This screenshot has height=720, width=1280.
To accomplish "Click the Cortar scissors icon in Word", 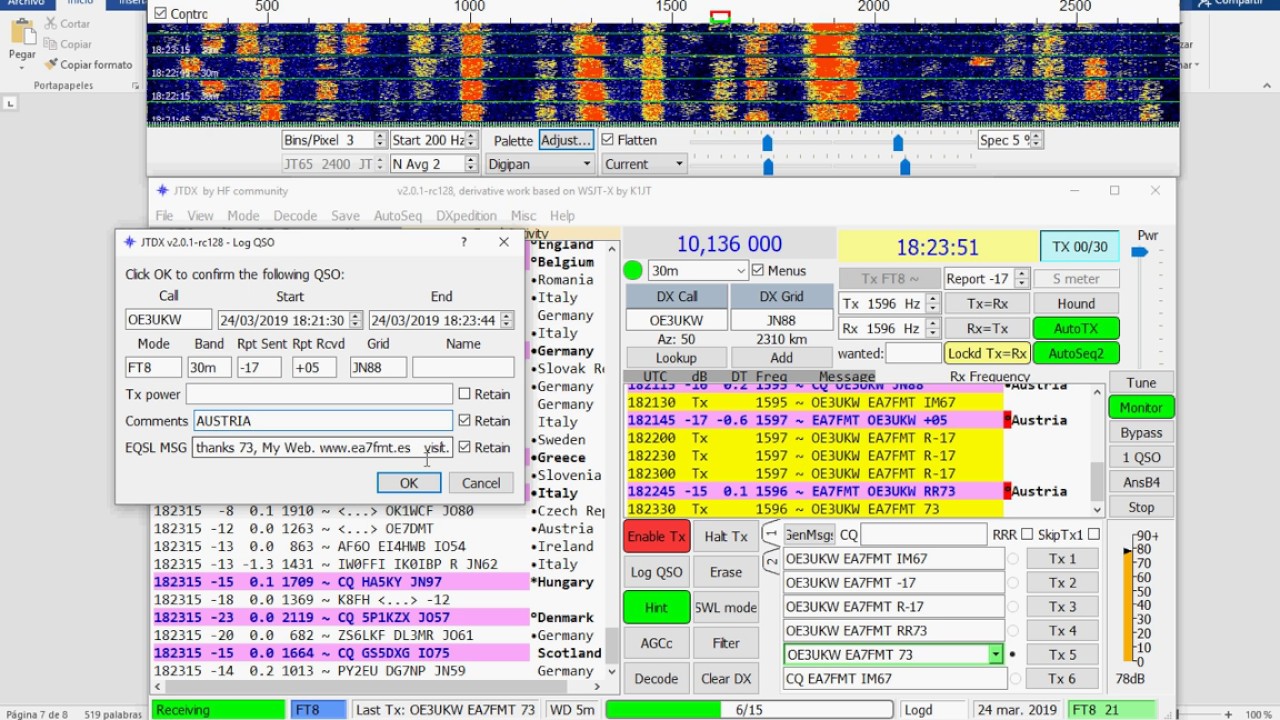I will coord(50,23).
